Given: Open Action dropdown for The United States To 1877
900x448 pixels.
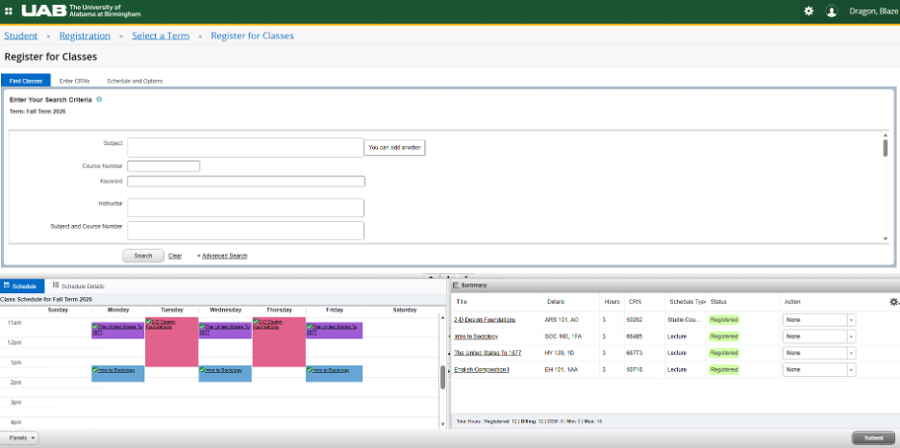Looking at the screenshot, I should click(819, 353).
